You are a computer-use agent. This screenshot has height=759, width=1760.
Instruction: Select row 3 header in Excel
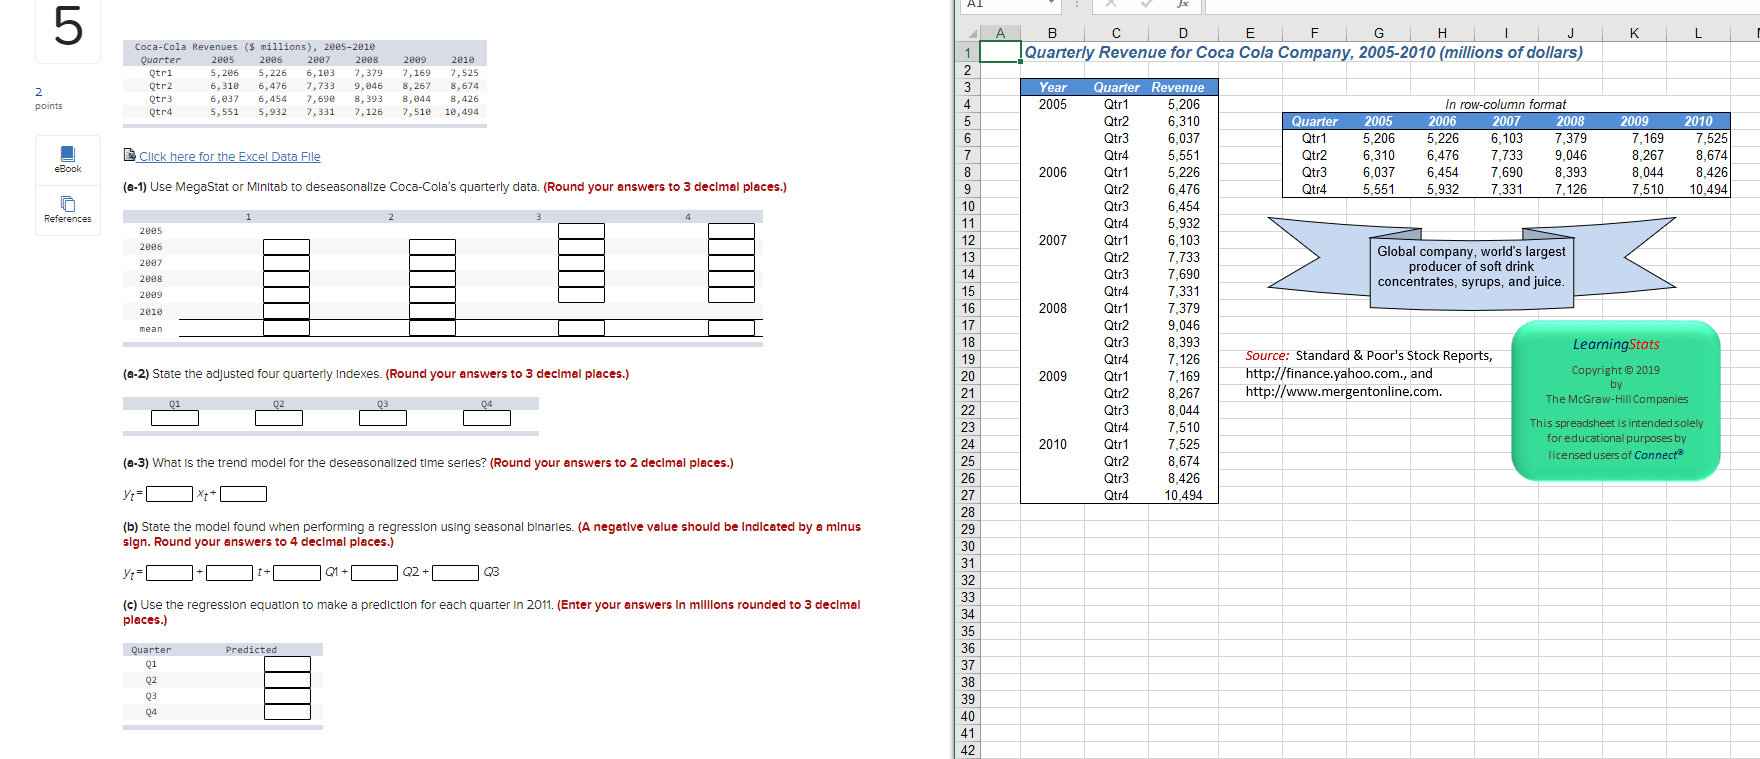pos(967,87)
